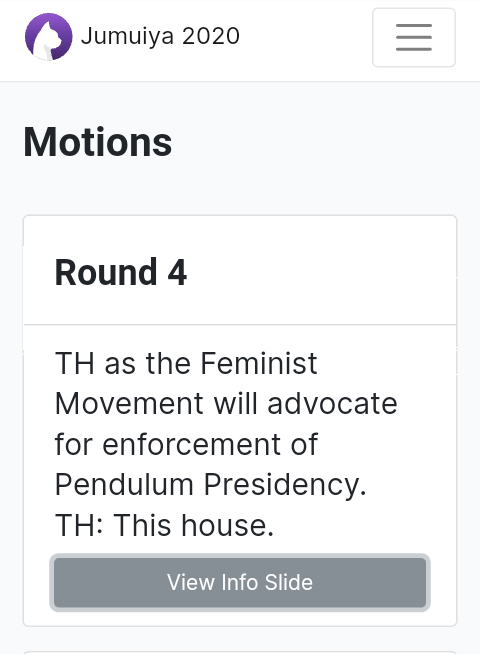Screen dimensions: 480x654
Task: Click the Jumuiya 2020 tournament title
Action: pos(160,36)
